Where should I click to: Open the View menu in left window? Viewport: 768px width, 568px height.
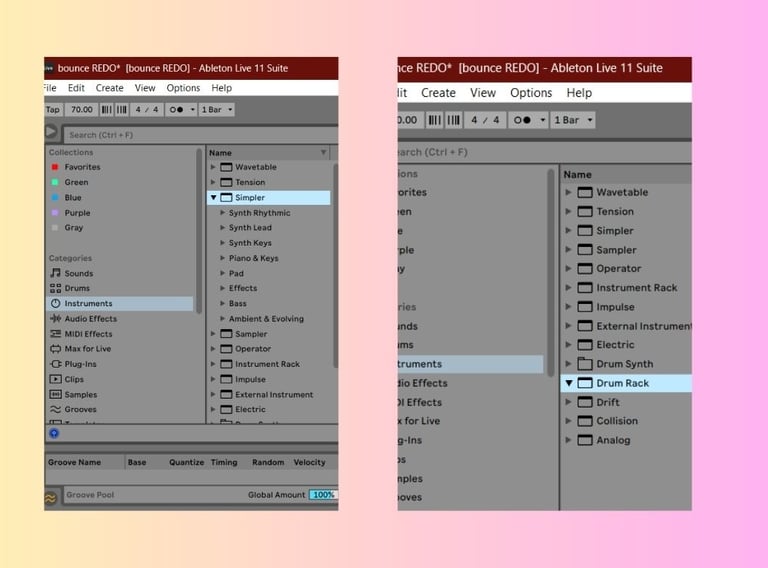coord(145,88)
